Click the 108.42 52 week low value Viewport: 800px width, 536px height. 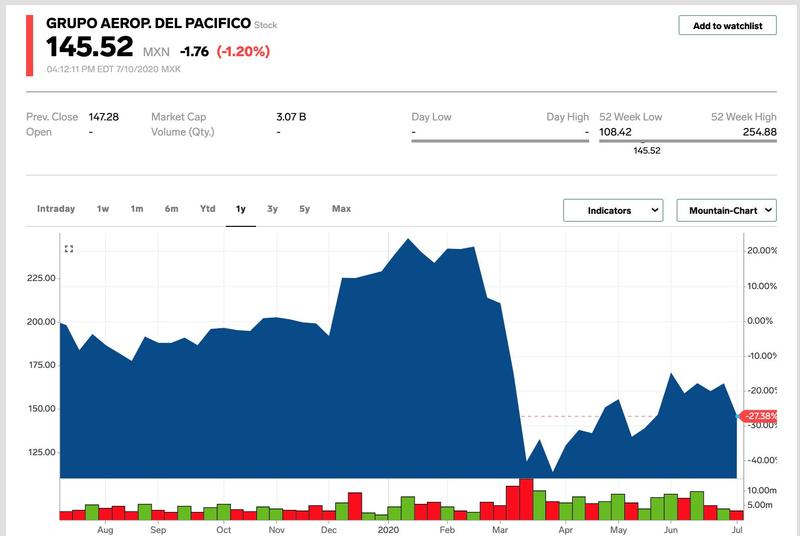615,132
